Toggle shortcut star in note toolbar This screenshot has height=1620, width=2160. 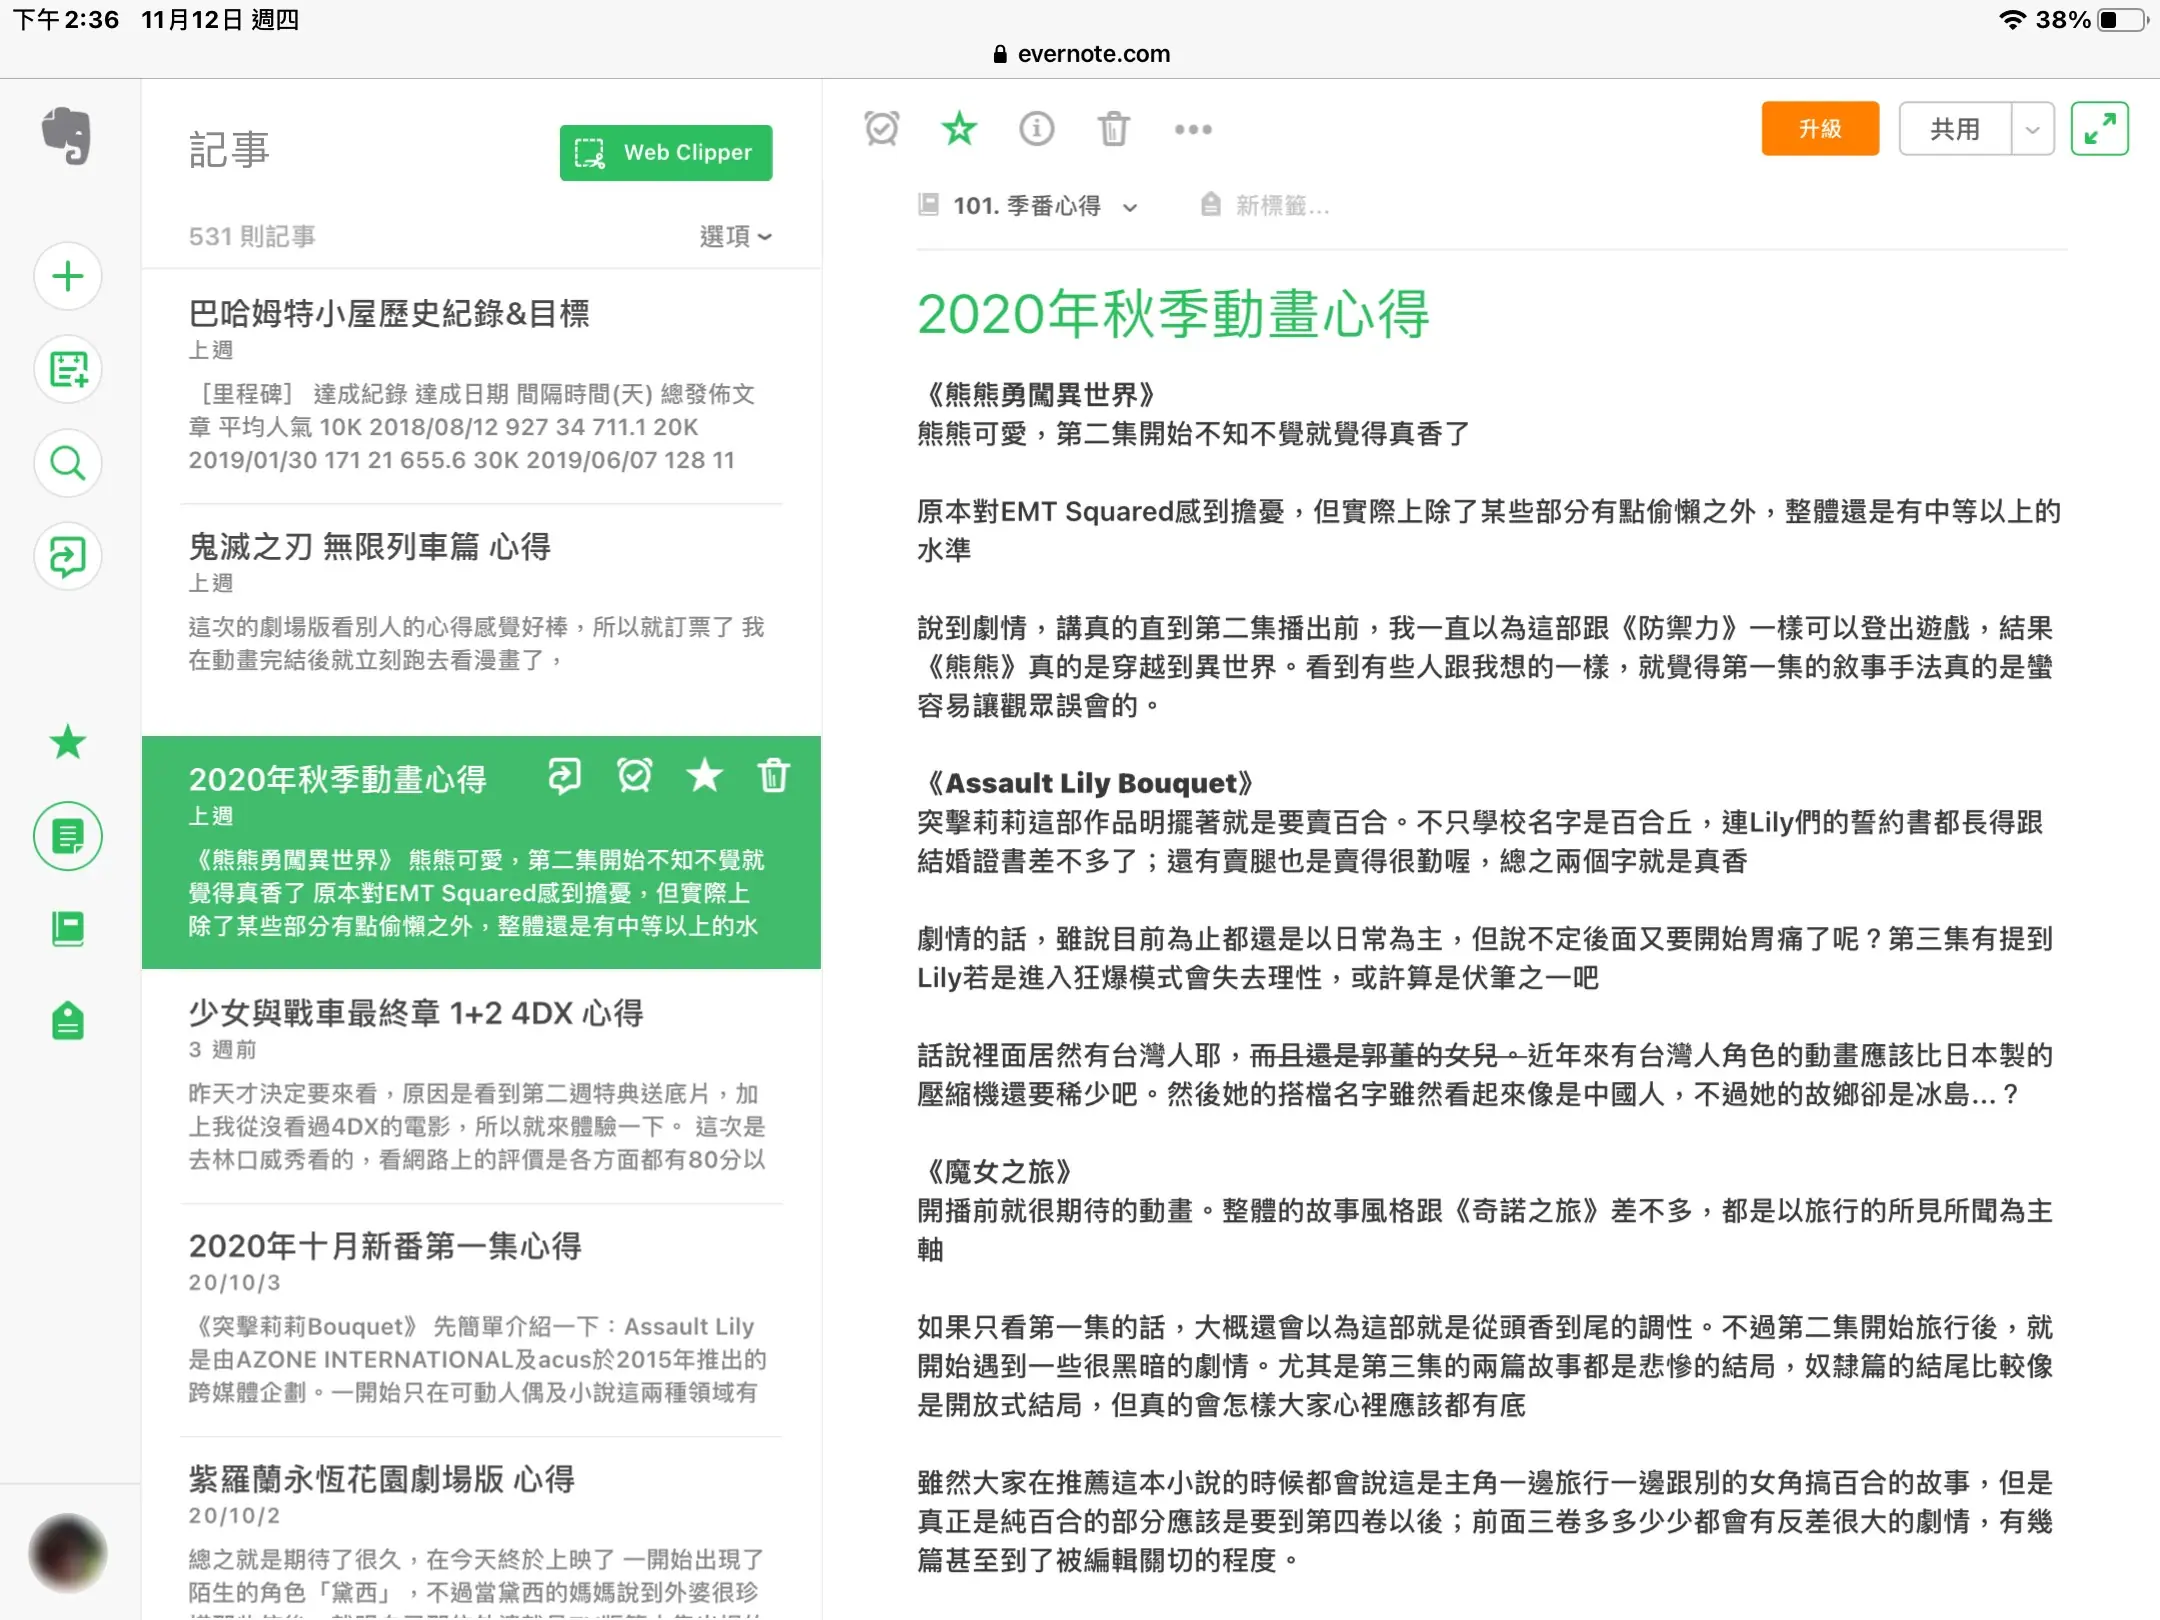[x=959, y=129]
